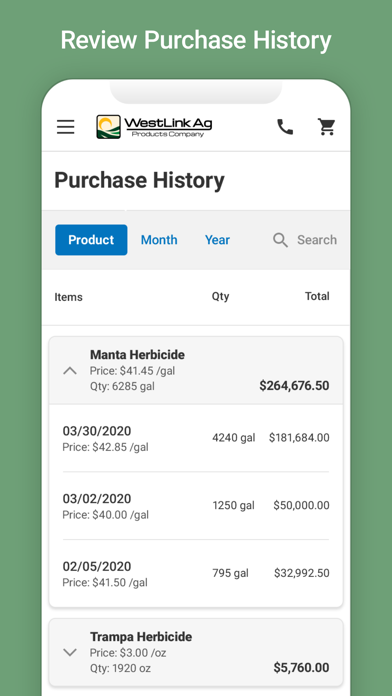Click the Qty column header
Image resolution: width=392 pixels, height=696 pixels.
click(220, 296)
